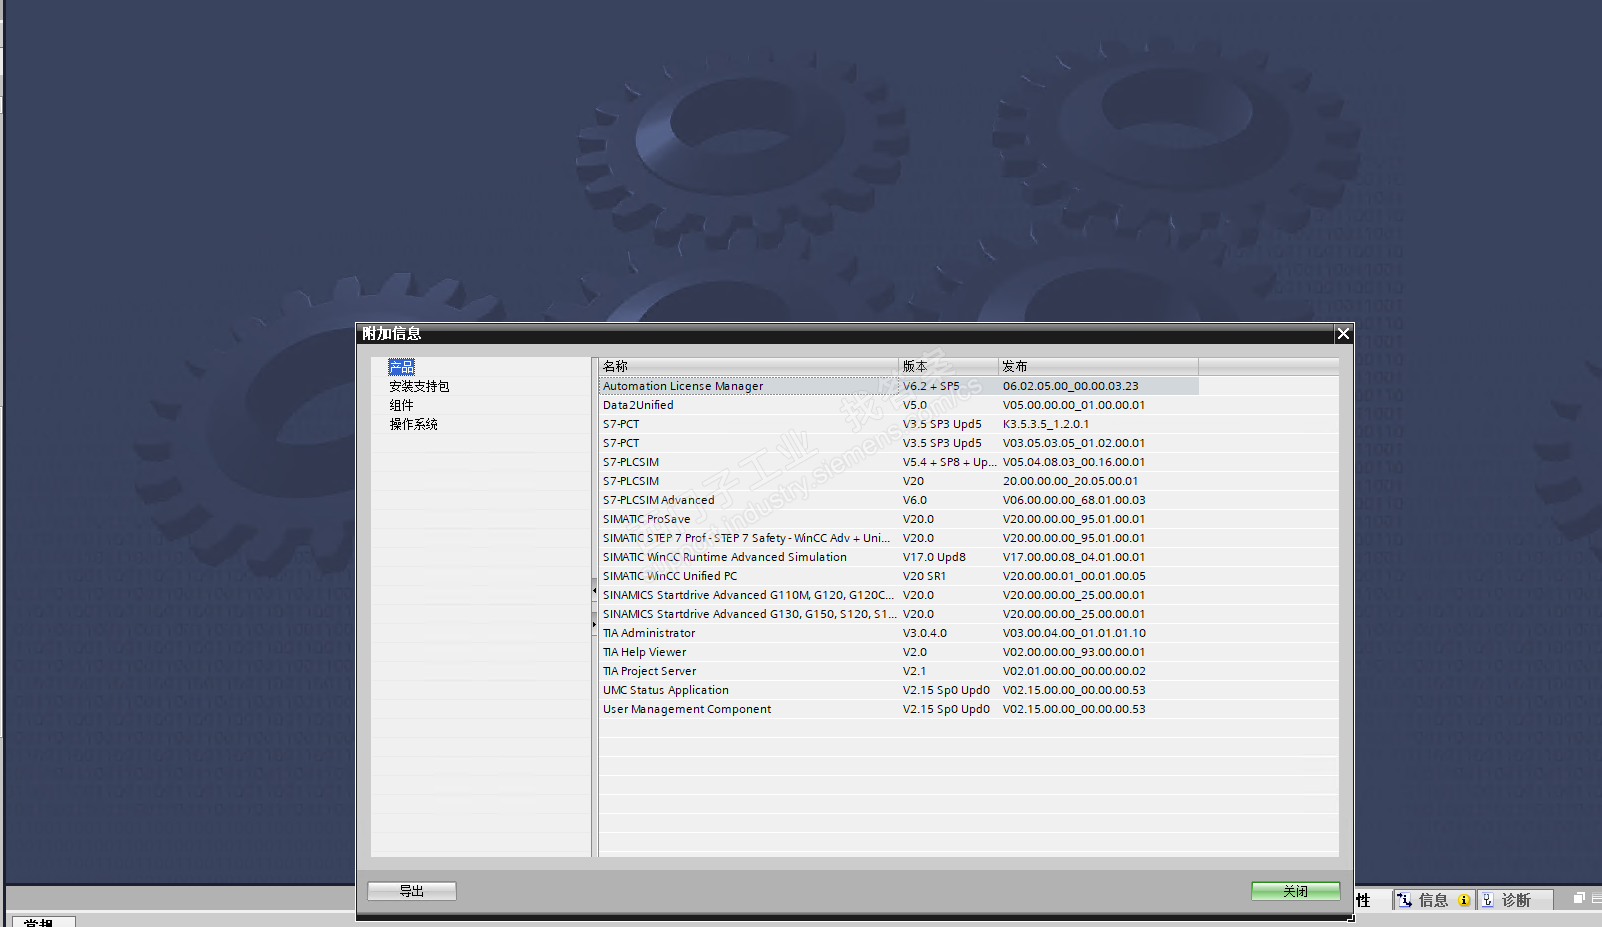
Task: Click the S7-PCT release K3.5.3.5_1.2.0.1
Action: point(1046,424)
